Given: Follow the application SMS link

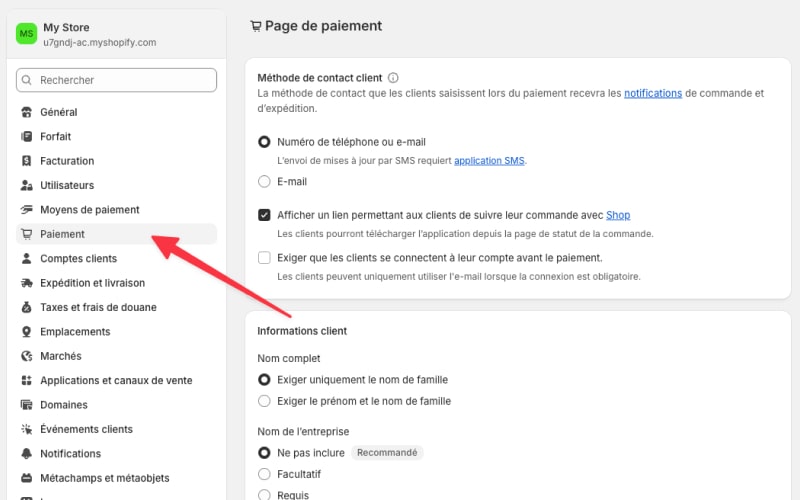Looking at the screenshot, I should tap(489, 160).
